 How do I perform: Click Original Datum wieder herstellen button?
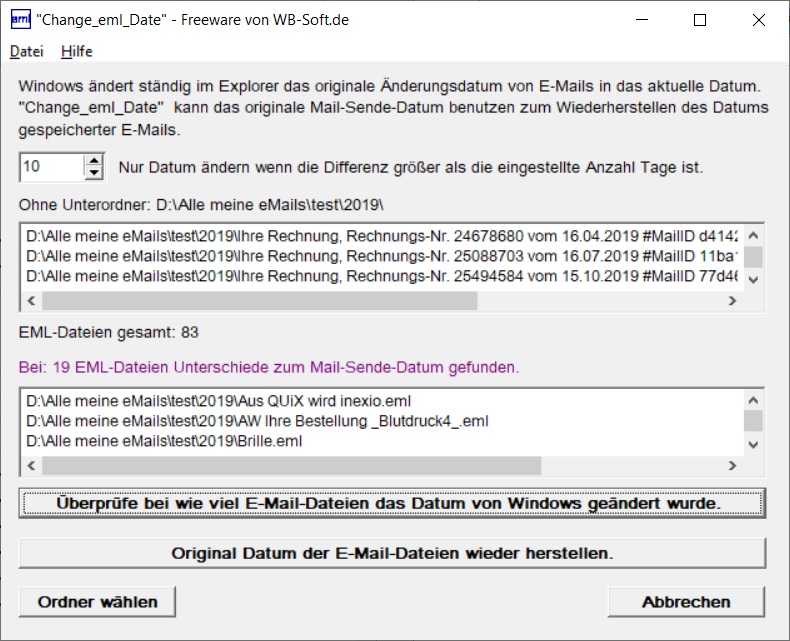point(392,552)
